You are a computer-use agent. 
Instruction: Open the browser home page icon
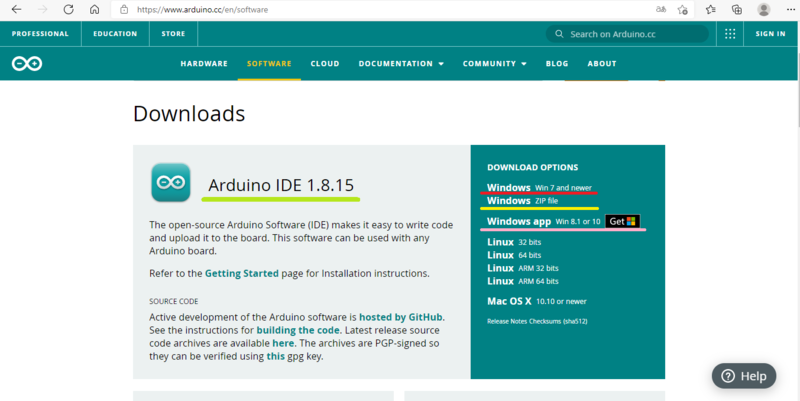(94, 9)
